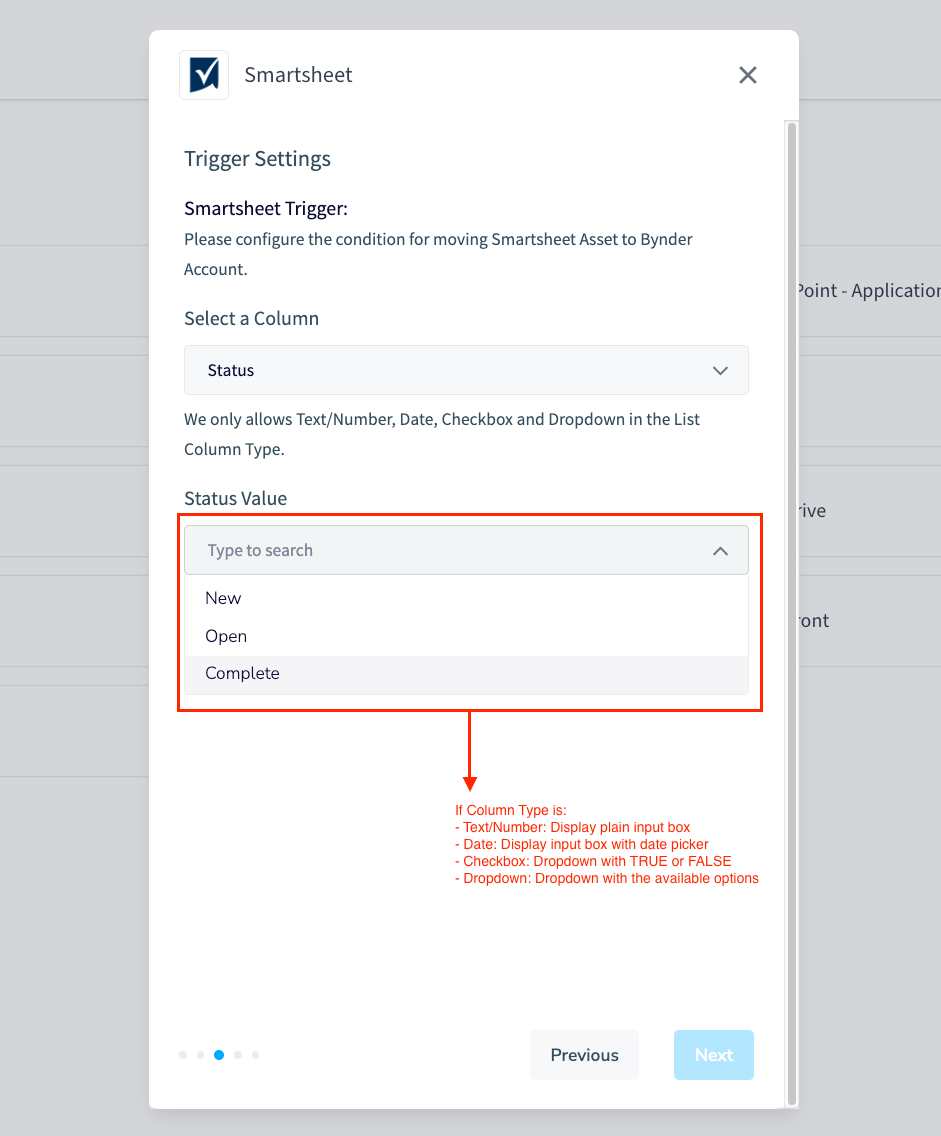The width and height of the screenshot is (941, 1136).
Task: Click the Next button
Action: click(713, 1054)
